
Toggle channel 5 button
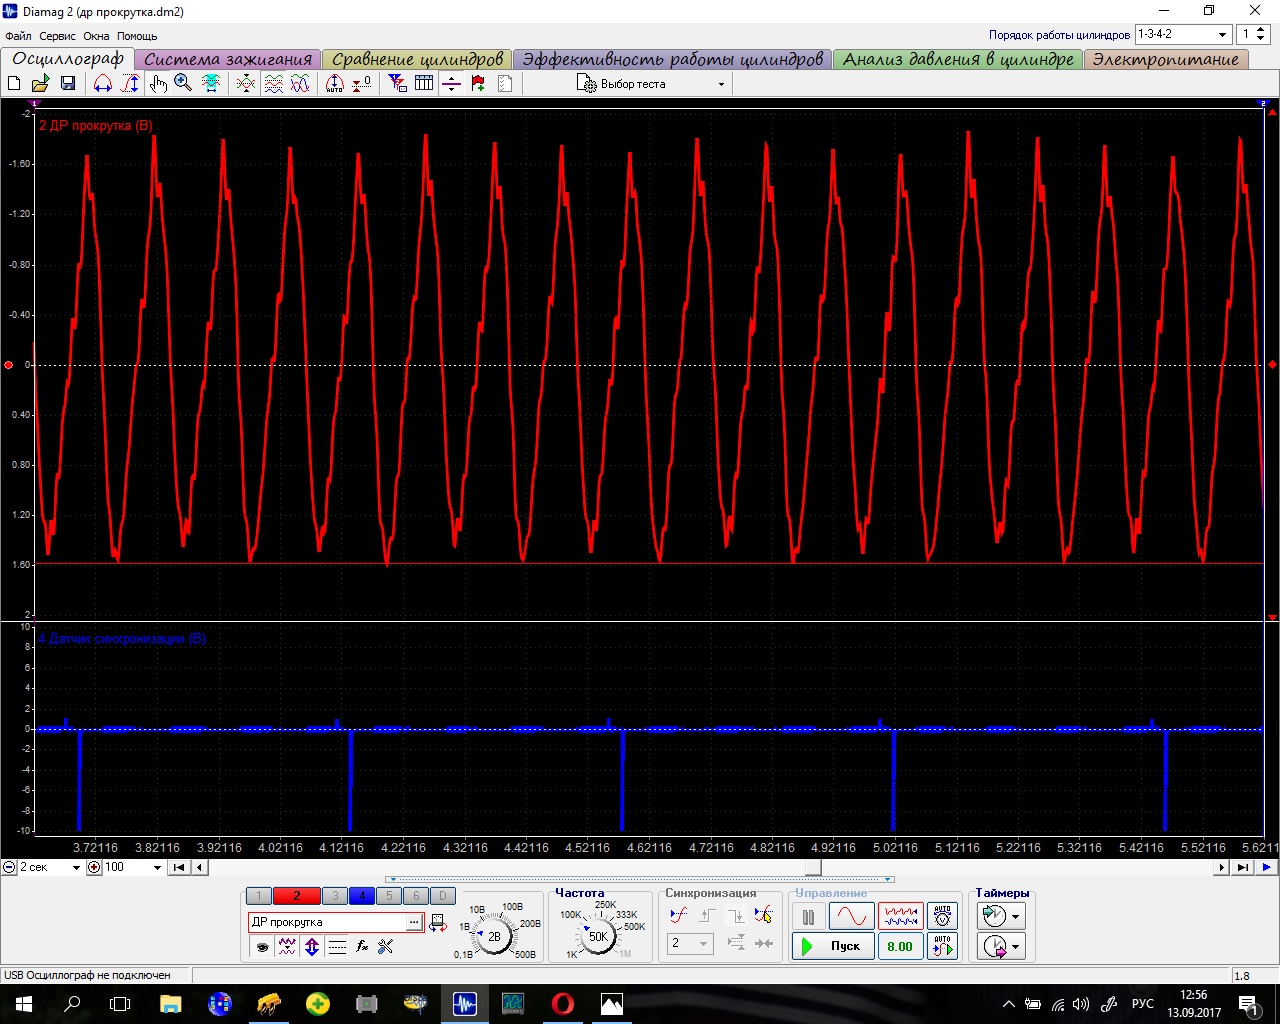point(389,896)
